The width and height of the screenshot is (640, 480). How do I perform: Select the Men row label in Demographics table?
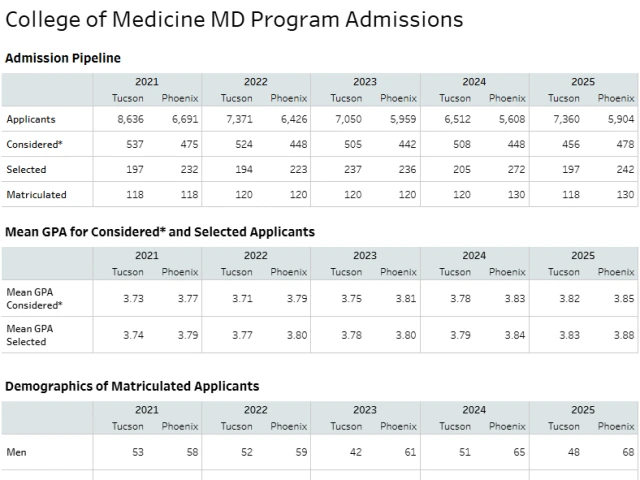point(17,452)
